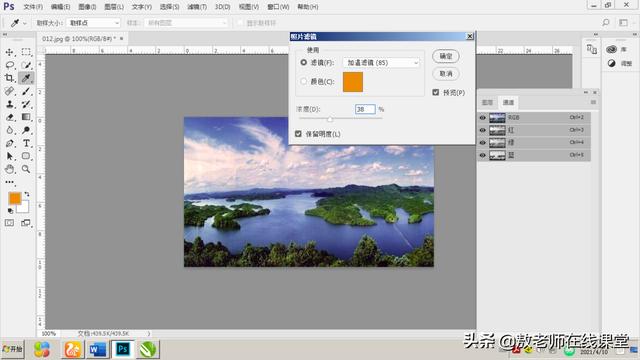Reset default foreground and background colors
640x360 pixels.
point(10,211)
